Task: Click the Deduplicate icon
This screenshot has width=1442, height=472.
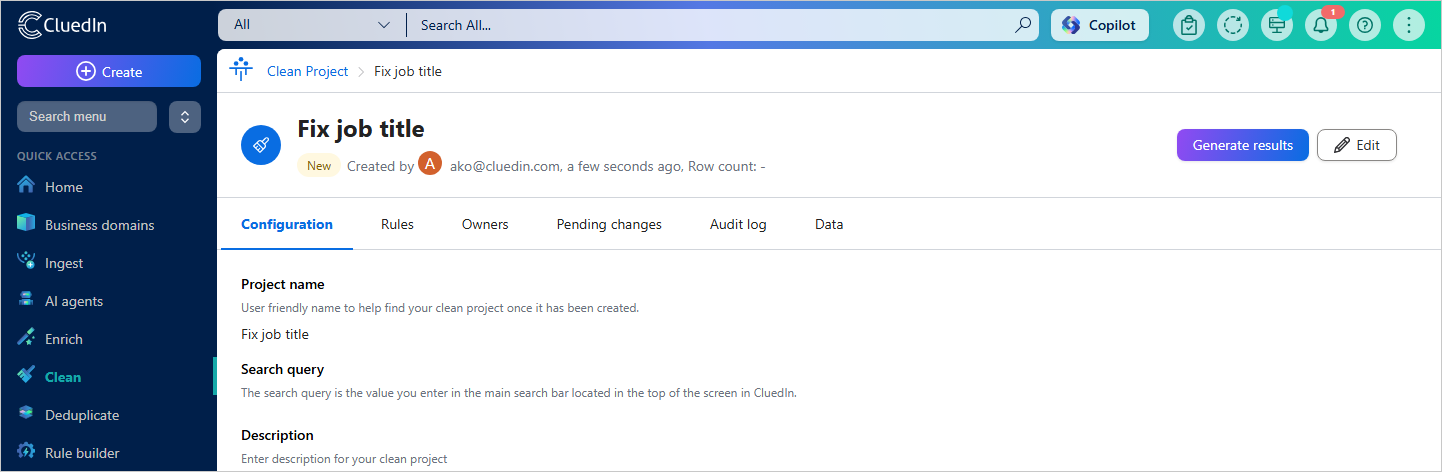Action: (27, 414)
